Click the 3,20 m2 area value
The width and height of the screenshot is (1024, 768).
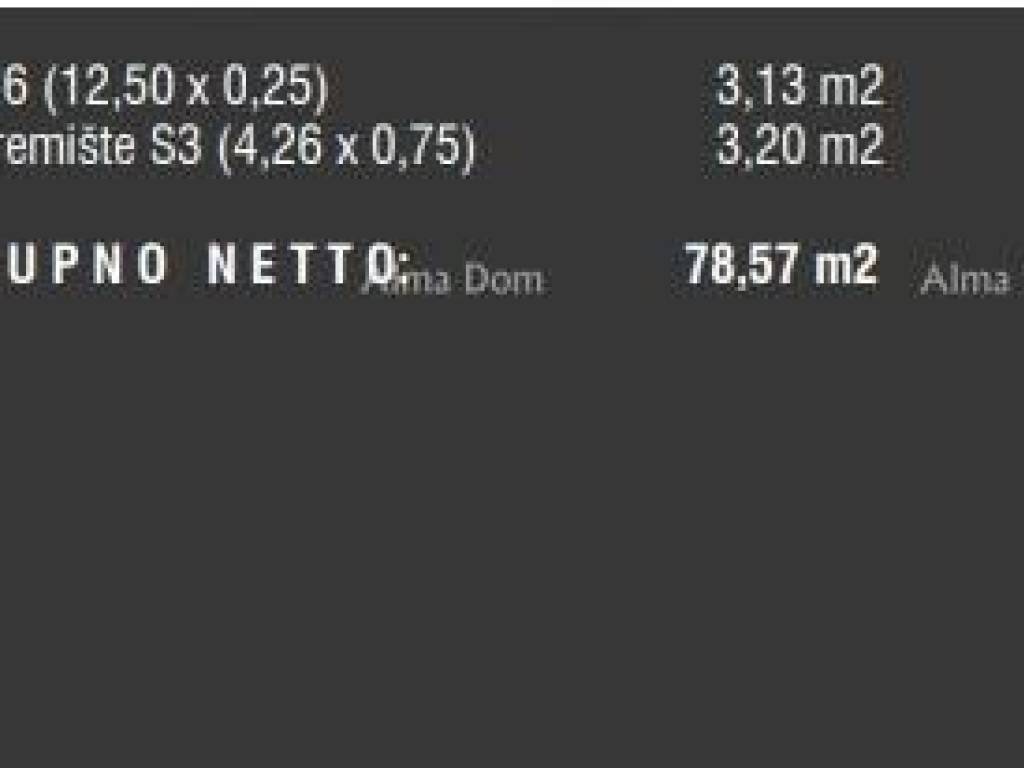pyautogui.click(x=799, y=148)
